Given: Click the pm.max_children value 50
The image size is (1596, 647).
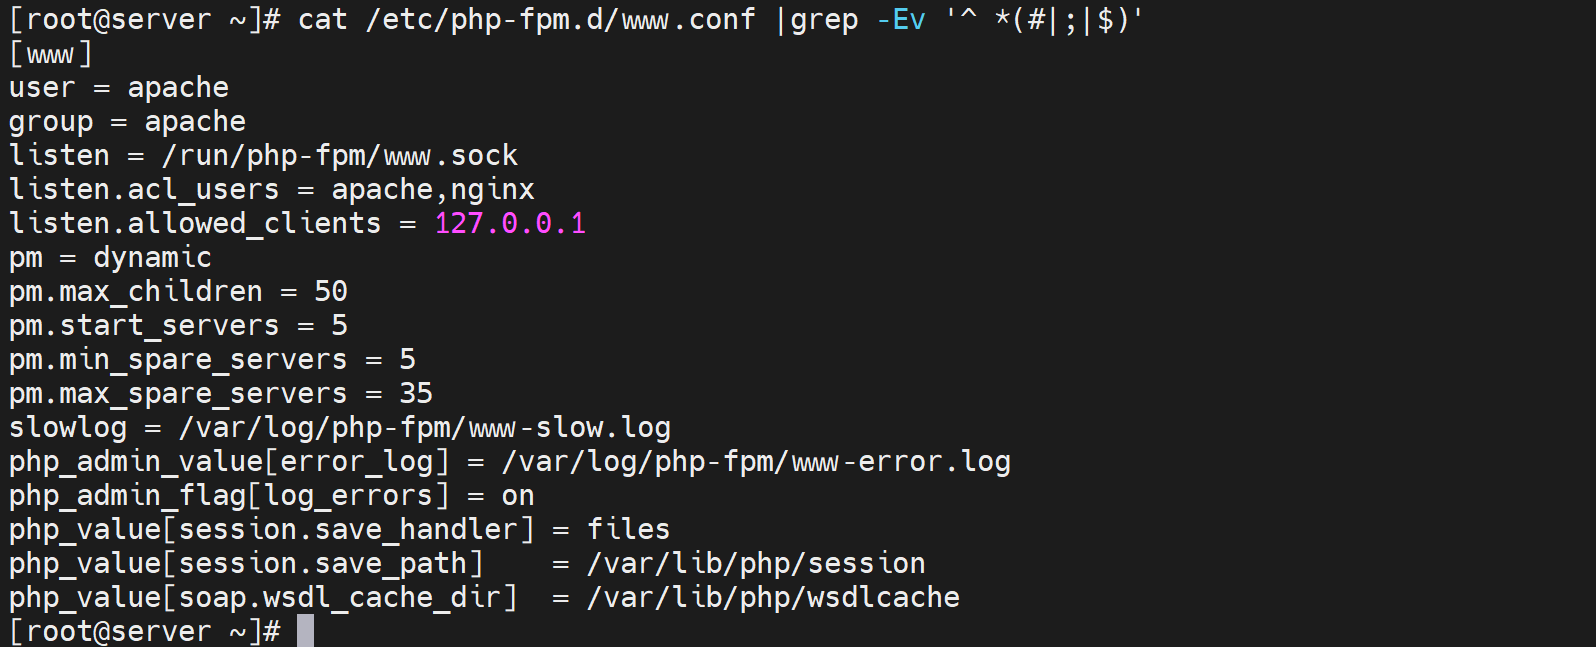Looking at the screenshot, I should point(331,292).
